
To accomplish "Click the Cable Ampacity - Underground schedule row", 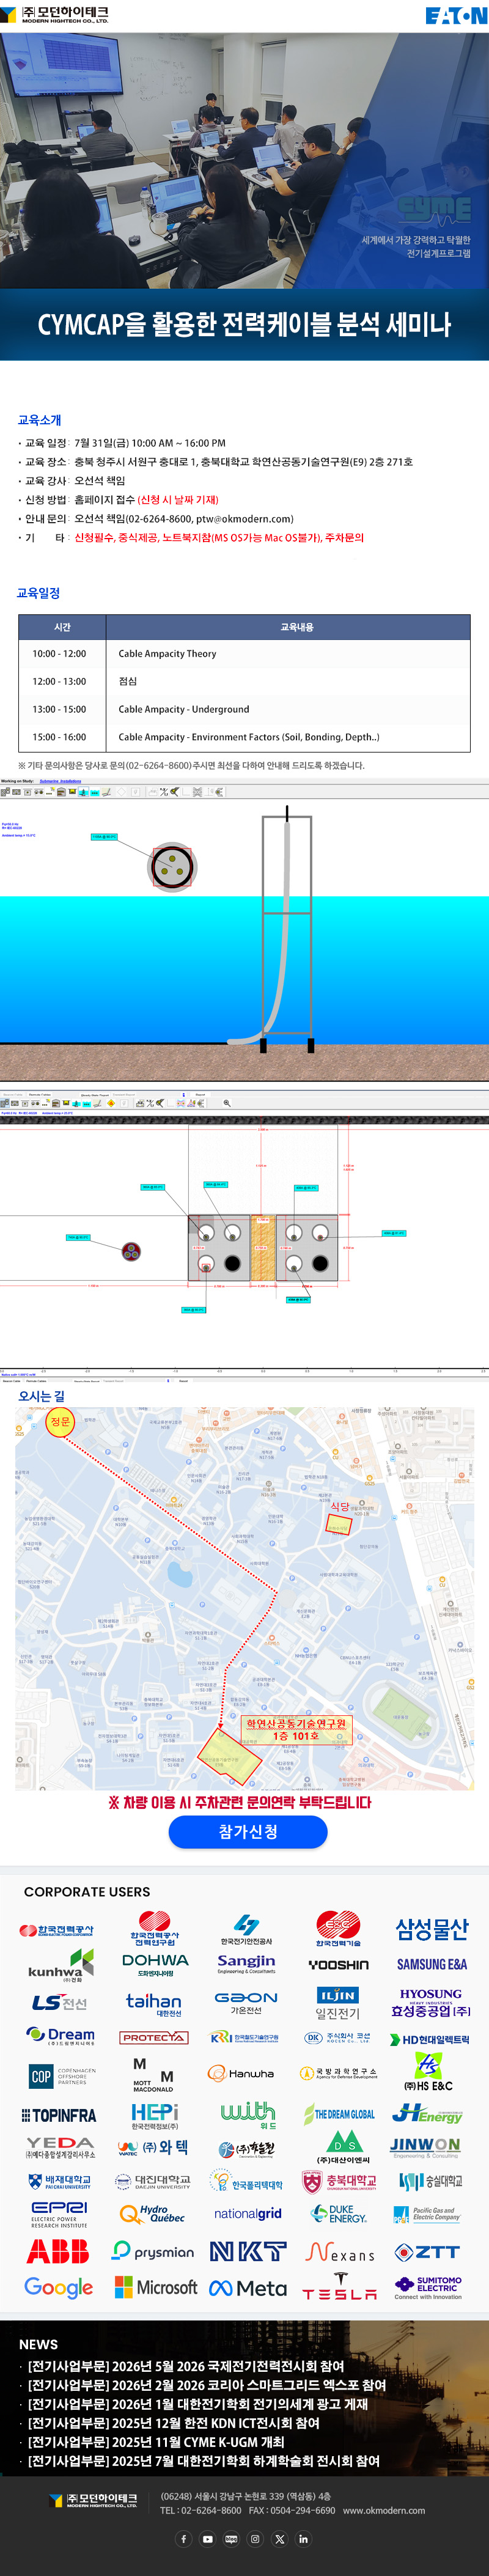I will (x=244, y=710).
